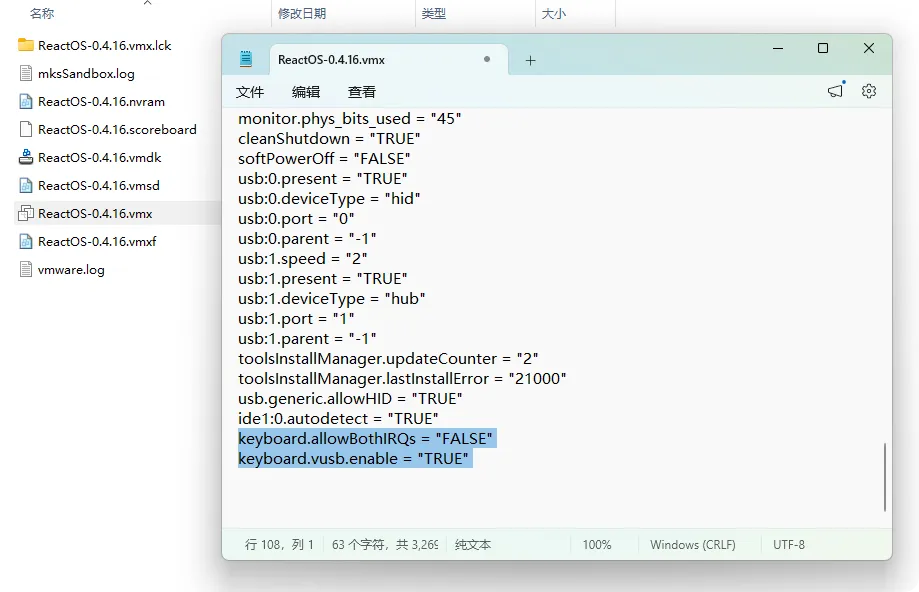Open the 文件 menu in Notepad
Viewport: 919px width, 592px height.
click(x=250, y=92)
